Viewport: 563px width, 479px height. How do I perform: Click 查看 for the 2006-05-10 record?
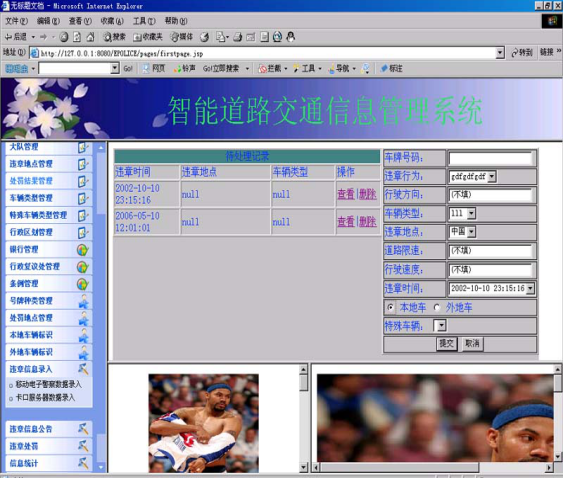click(x=346, y=222)
